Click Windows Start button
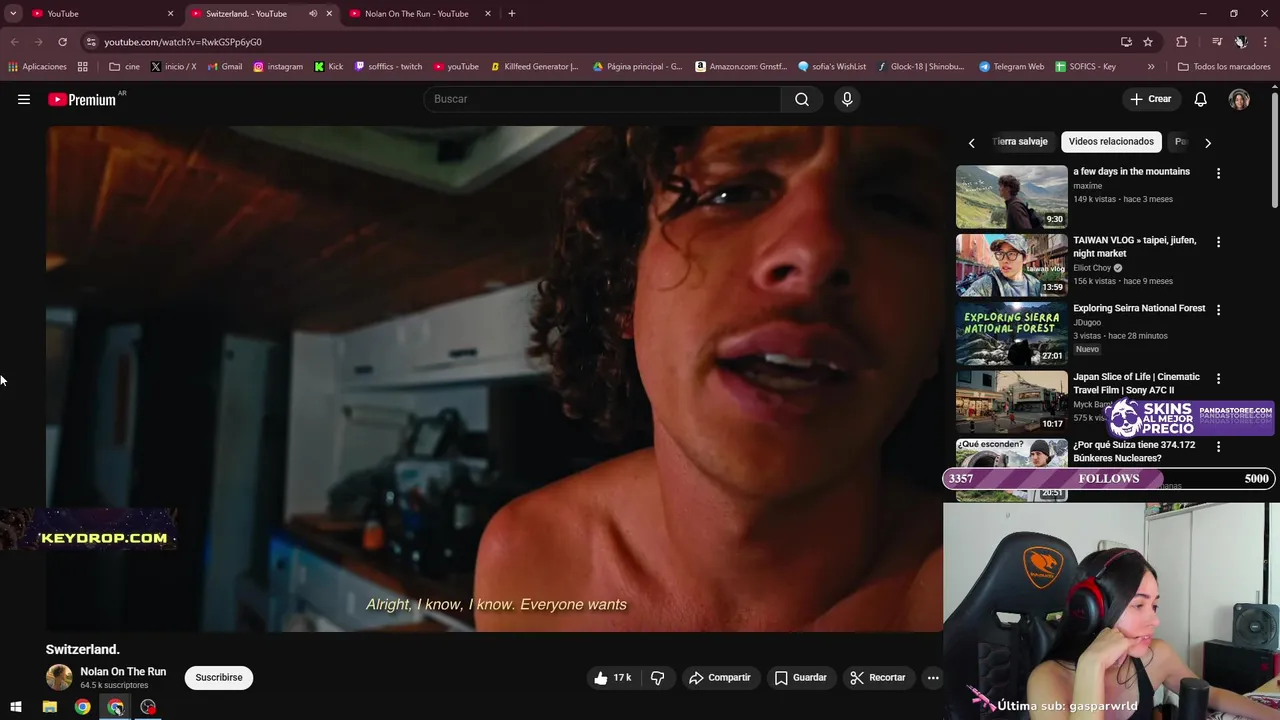Image resolution: width=1280 pixels, height=720 pixels. (16, 707)
